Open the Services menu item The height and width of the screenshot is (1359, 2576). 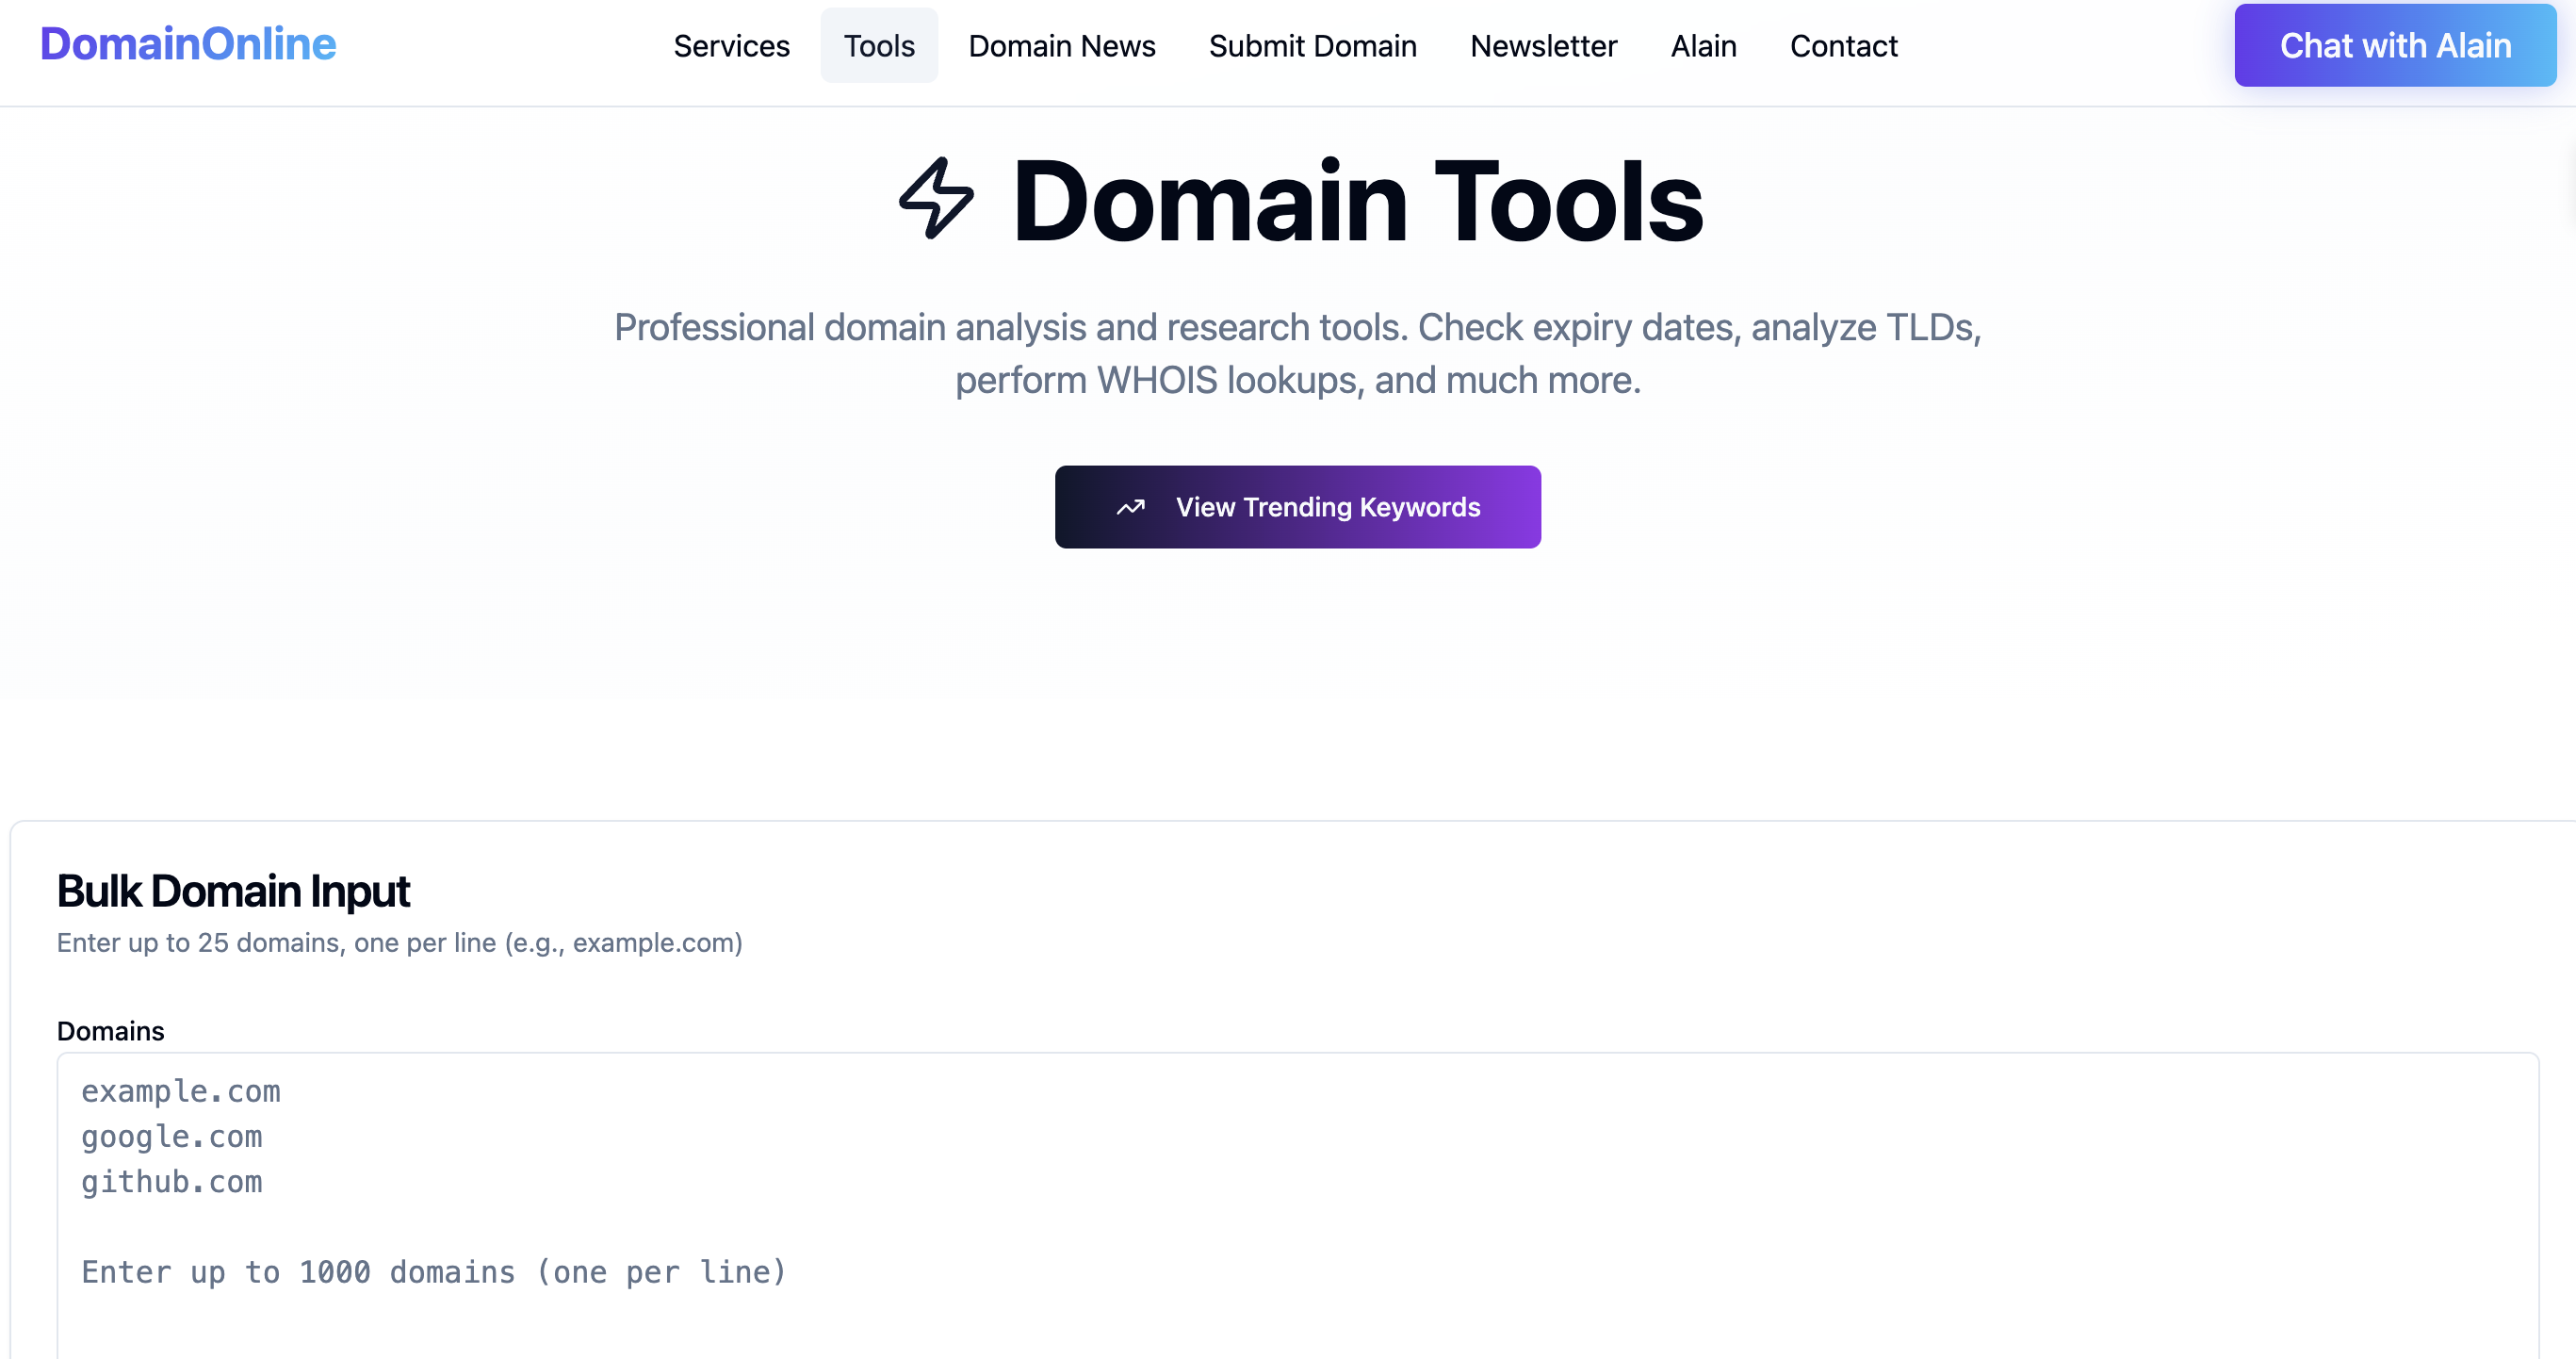point(731,45)
